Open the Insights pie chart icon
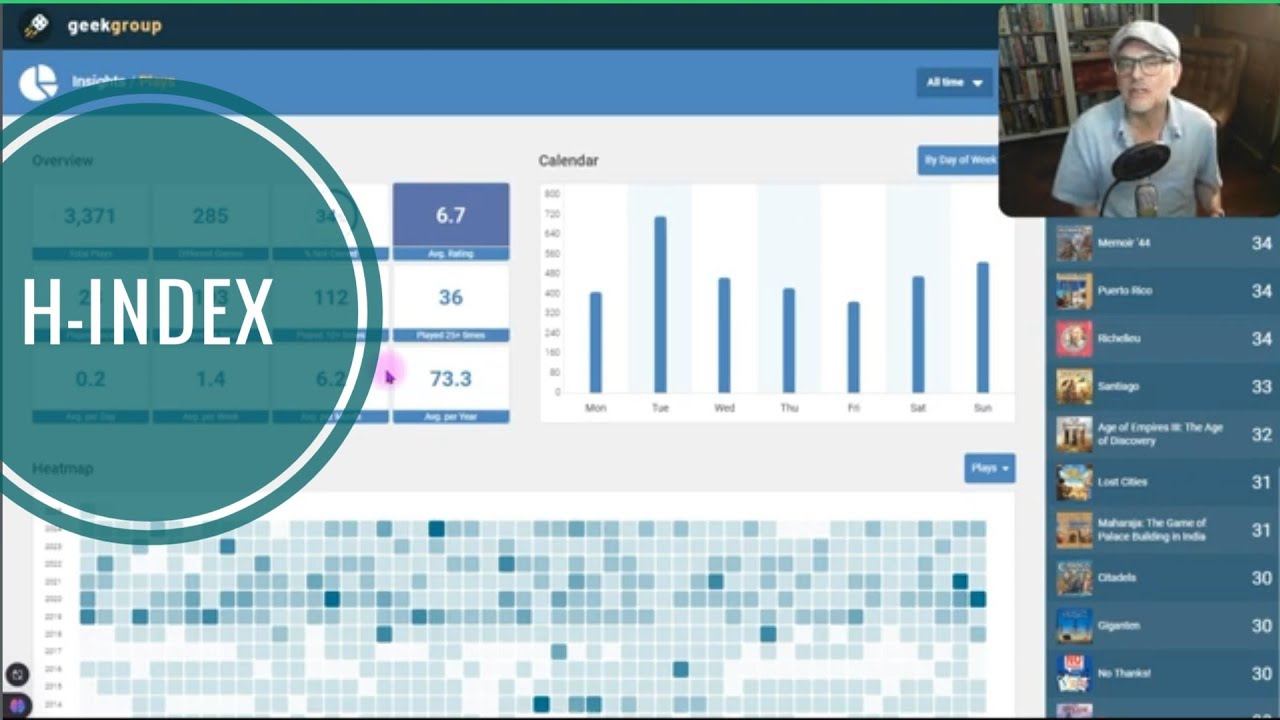The image size is (1280, 720). click(38, 83)
